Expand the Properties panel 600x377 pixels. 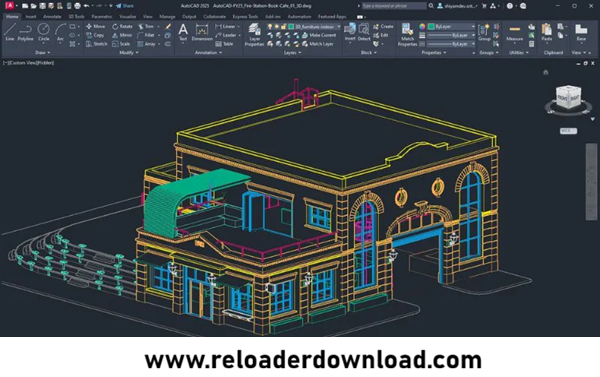click(x=434, y=52)
